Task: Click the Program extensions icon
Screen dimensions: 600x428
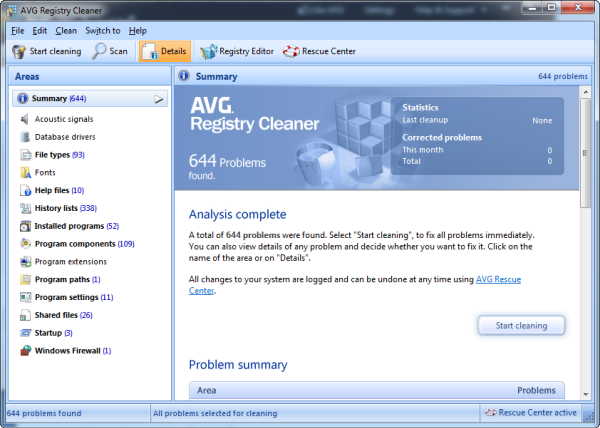Action: coord(25,262)
